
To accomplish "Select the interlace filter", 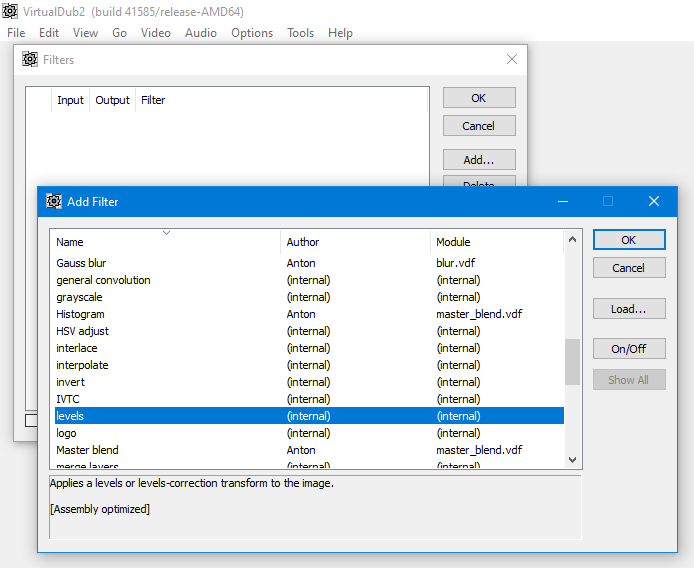I will [309, 348].
